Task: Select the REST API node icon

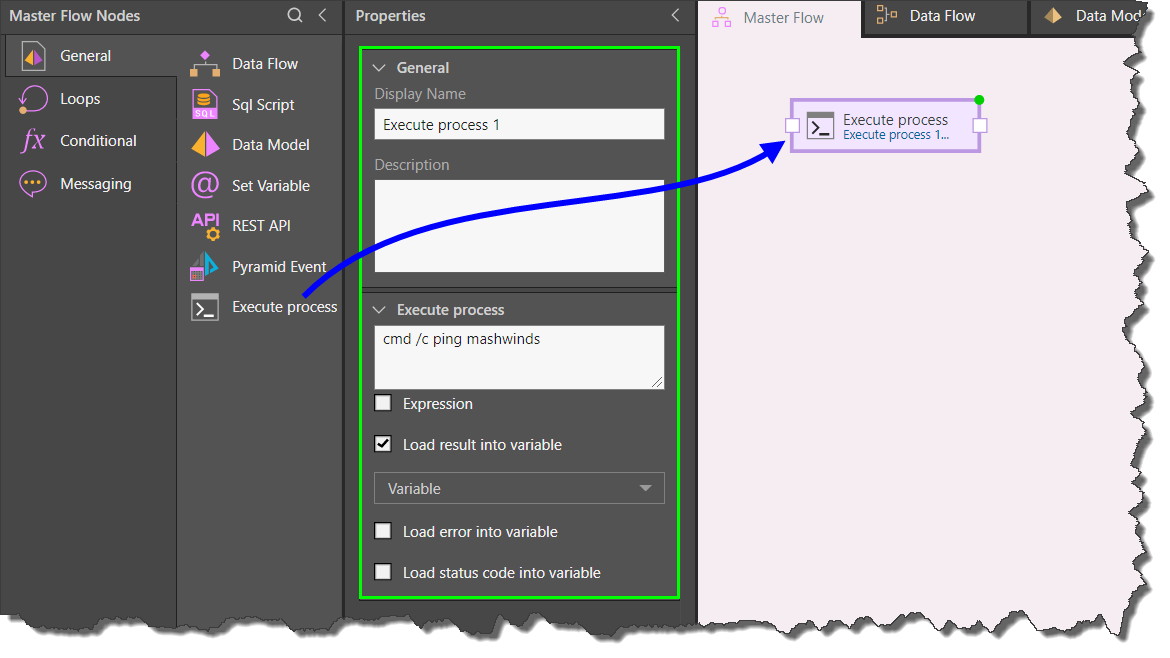Action: click(205, 226)
